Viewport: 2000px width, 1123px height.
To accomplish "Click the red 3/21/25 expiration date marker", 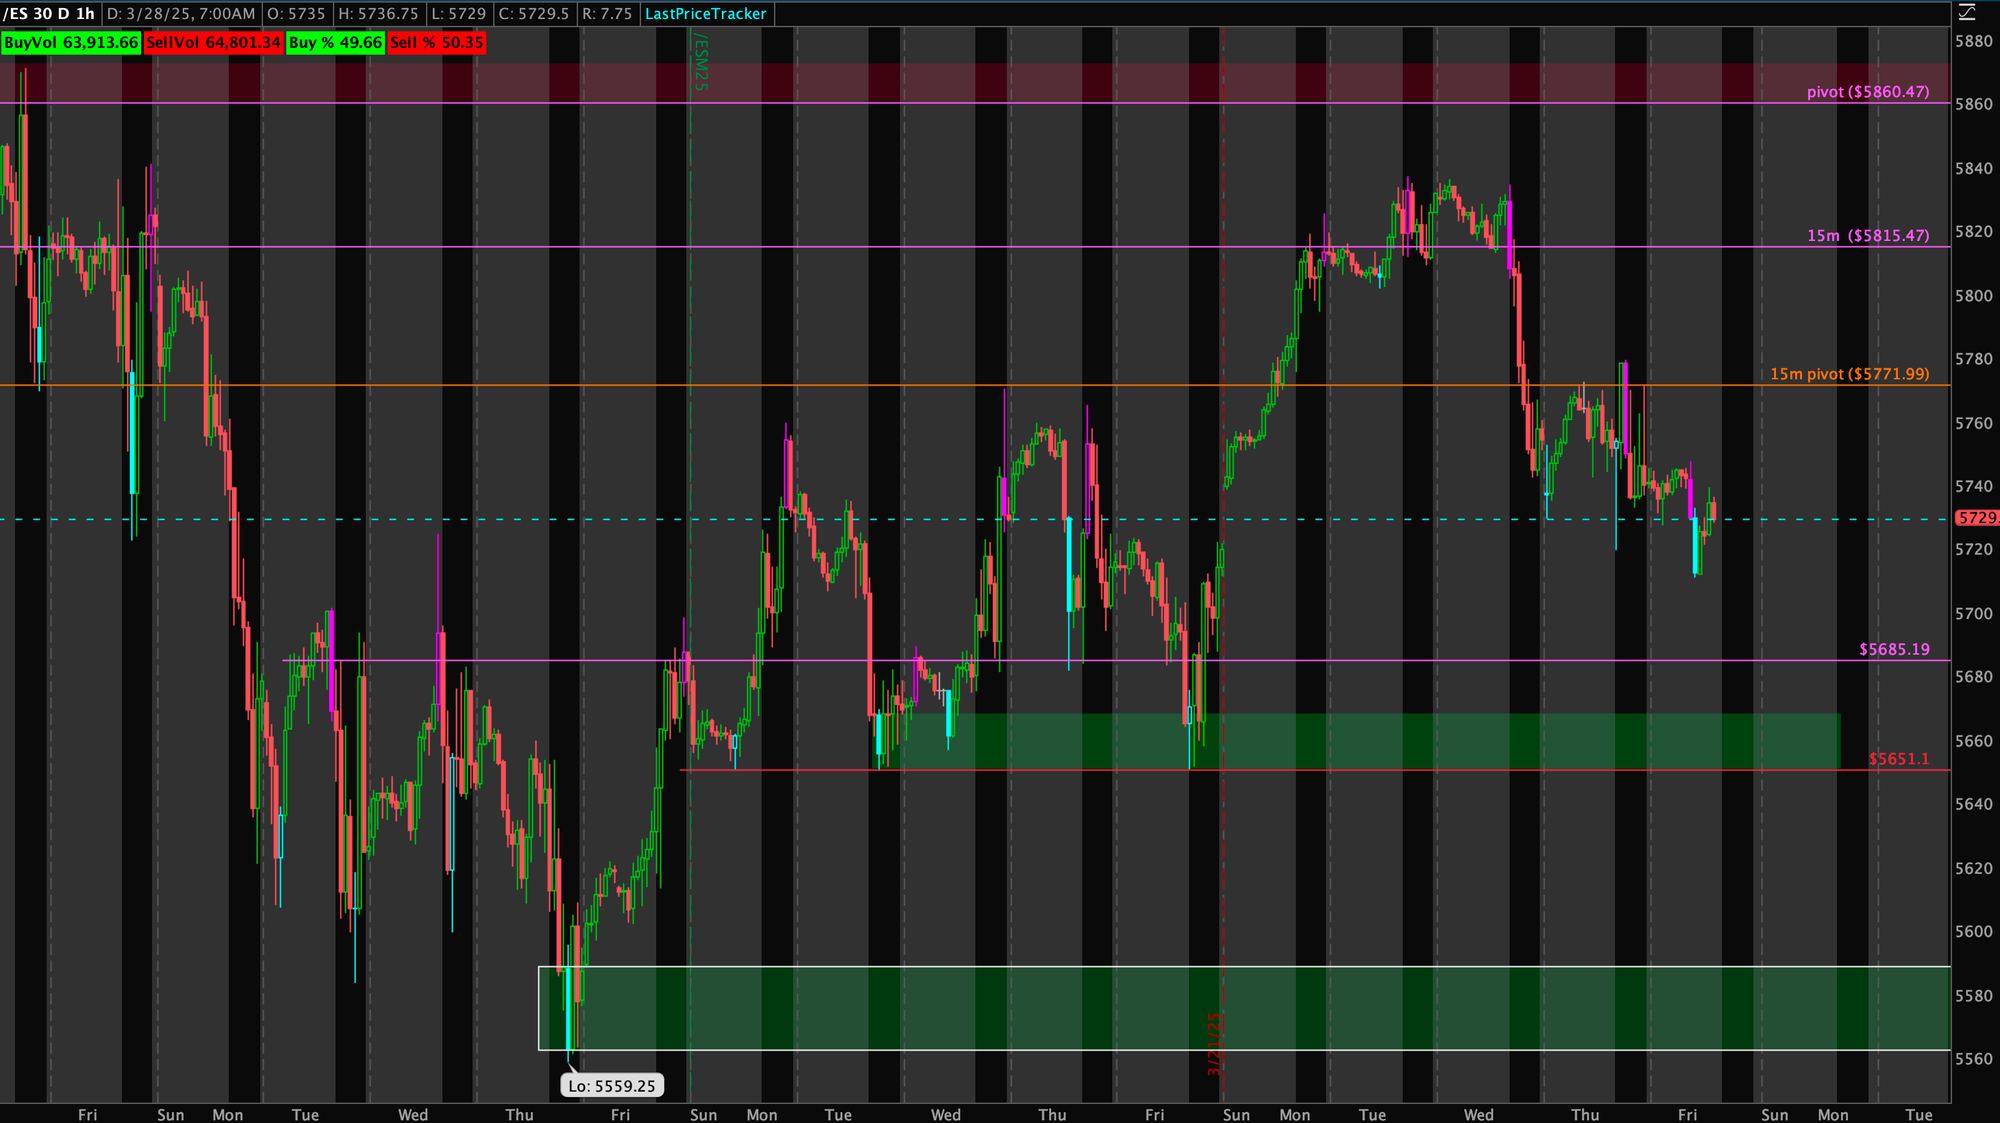I will click(x=1214, y=1044).
